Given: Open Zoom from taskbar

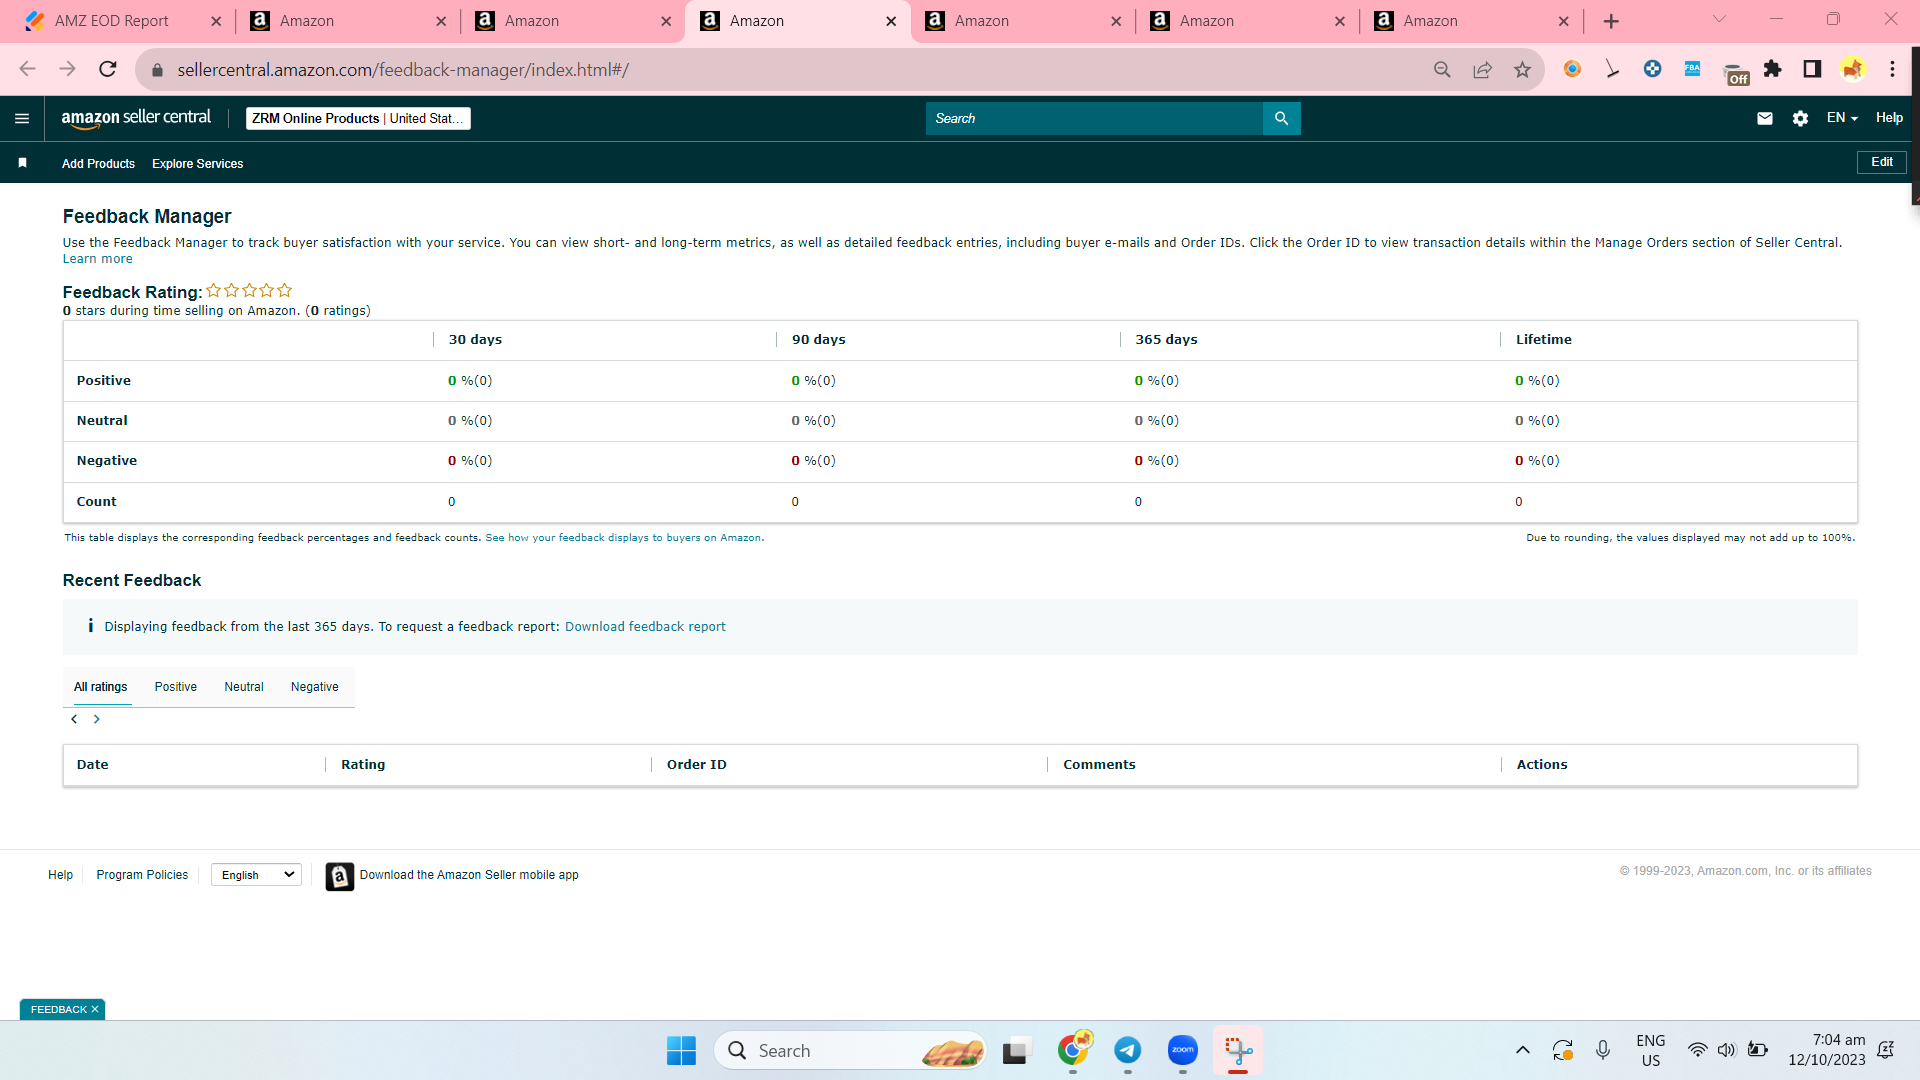Looking at the screenshot, I should coord(1183,1050).
